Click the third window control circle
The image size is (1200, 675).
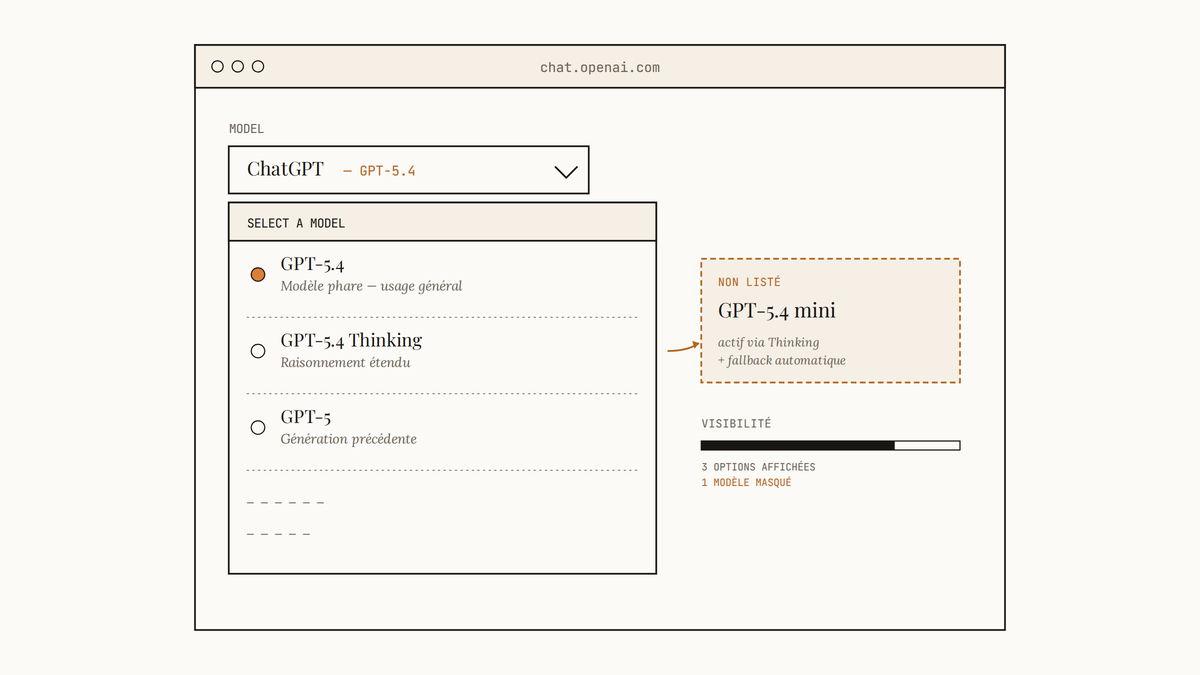click(x=258, y=67)
